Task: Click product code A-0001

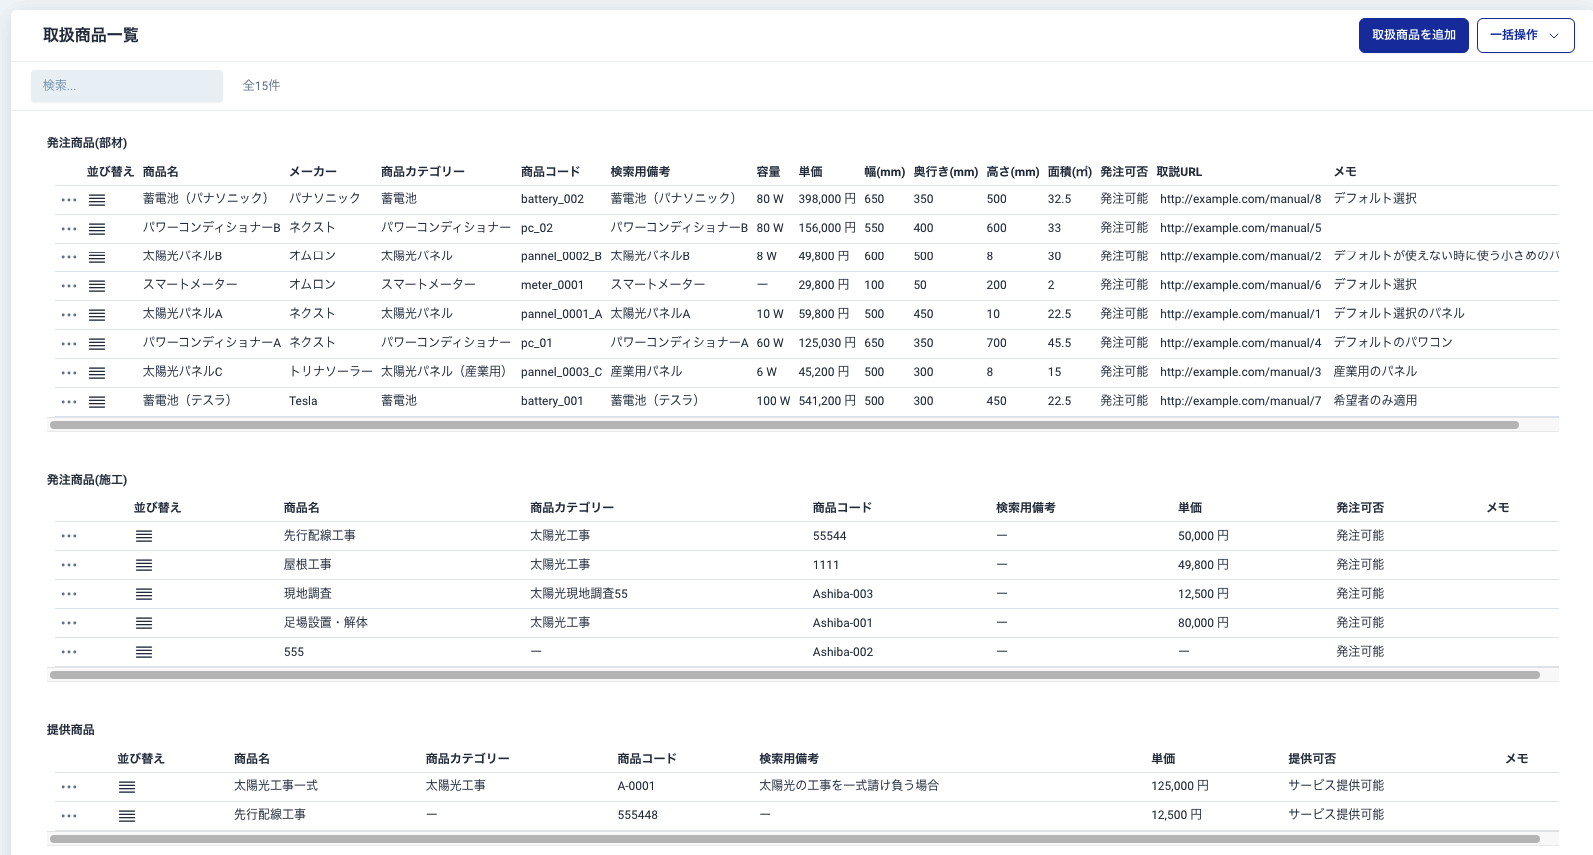Action: coord(636,786)
